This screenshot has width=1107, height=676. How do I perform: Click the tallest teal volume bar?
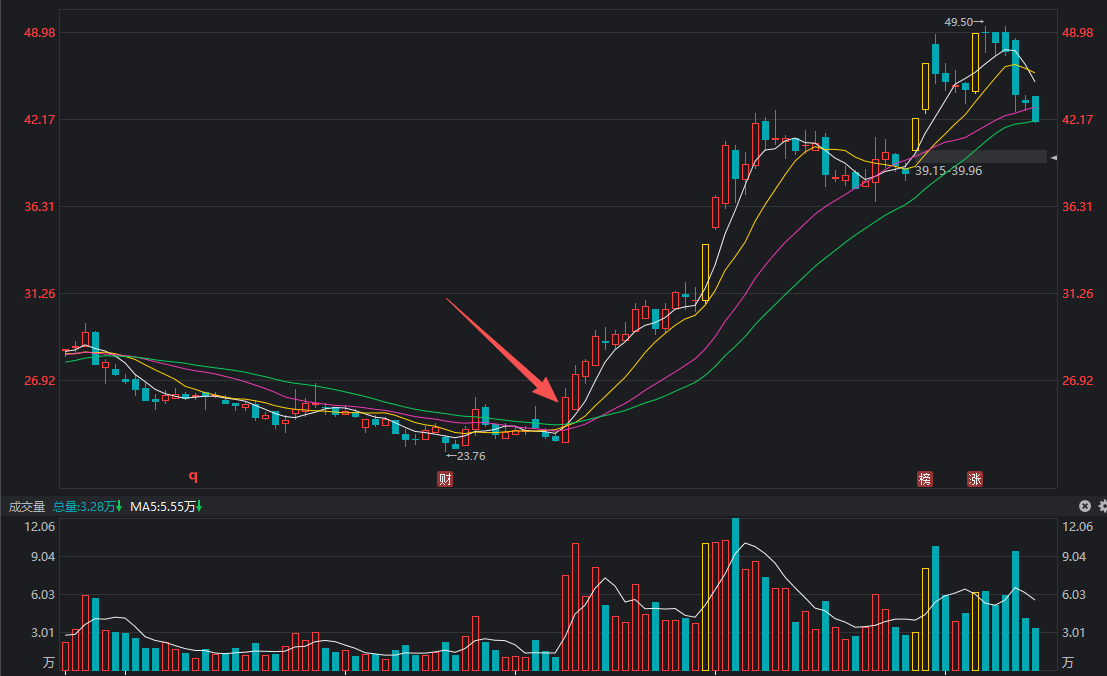point(736,595)
